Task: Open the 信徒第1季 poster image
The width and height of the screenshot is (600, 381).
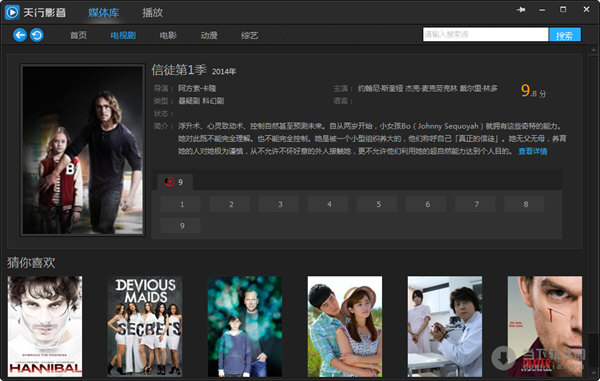Action: [x=83, y=150]
